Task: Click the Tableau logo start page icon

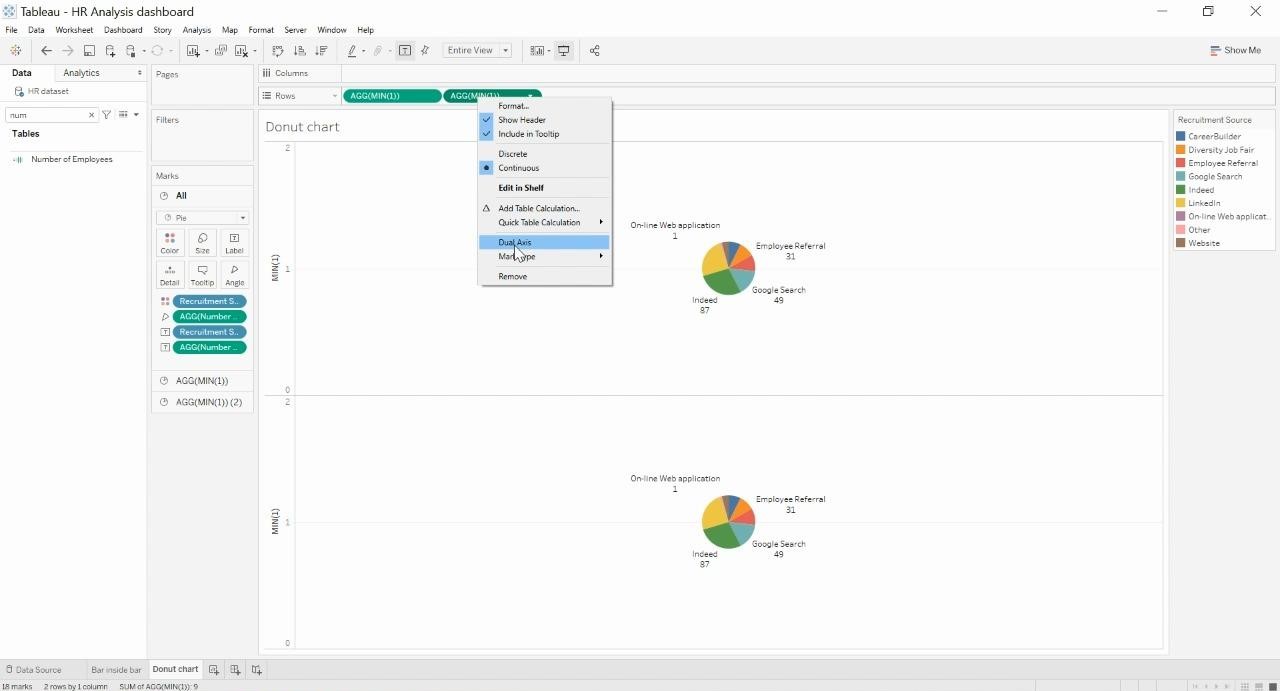Action: [x=15, y=50]
